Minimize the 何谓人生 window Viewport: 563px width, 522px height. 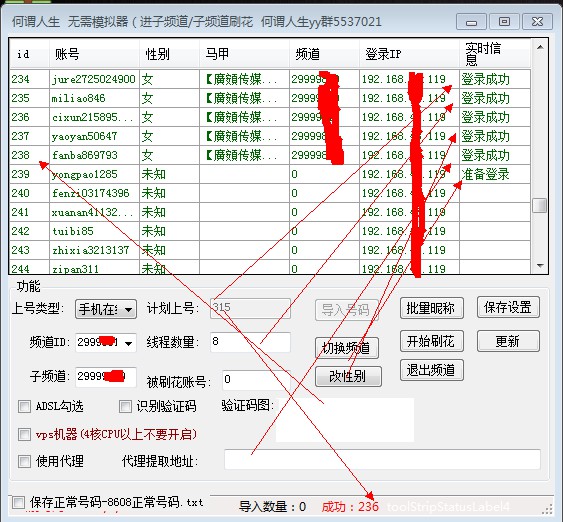471,22
